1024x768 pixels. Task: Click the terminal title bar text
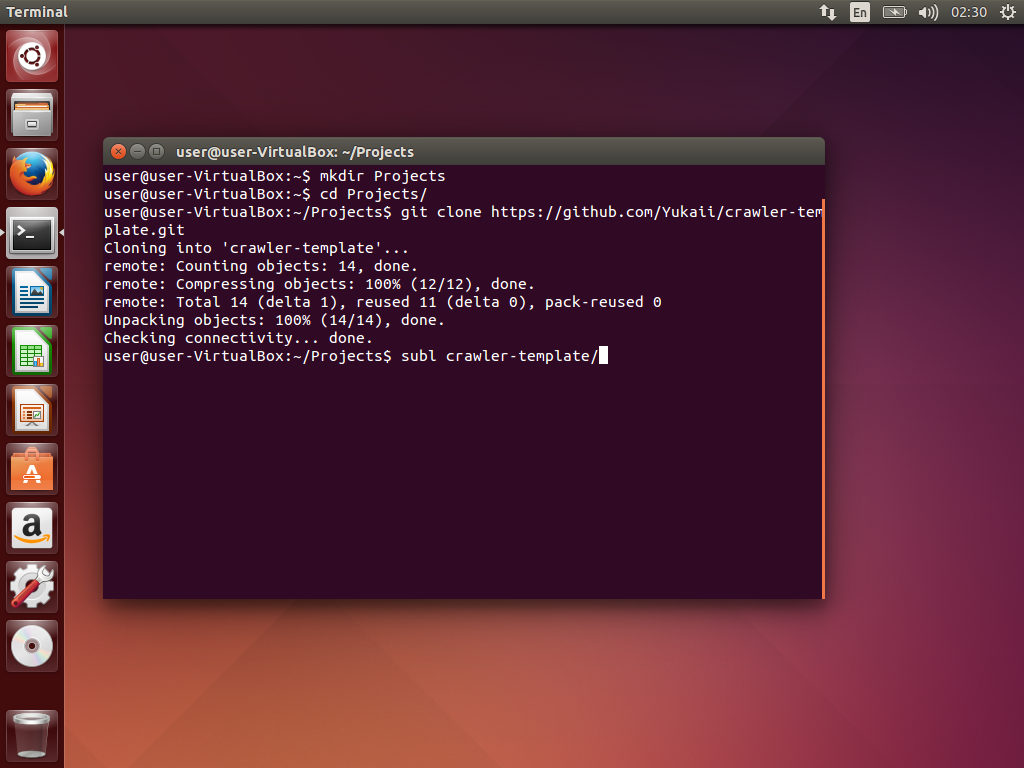tap(295, 152)
